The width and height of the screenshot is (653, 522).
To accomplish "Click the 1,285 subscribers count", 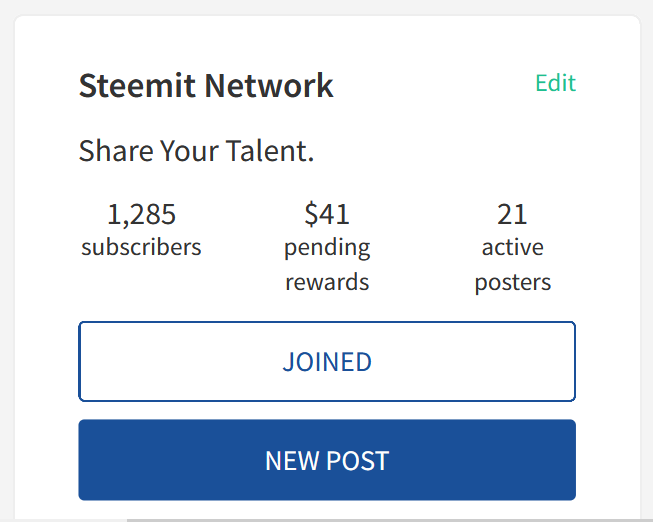I will [142, 214].
